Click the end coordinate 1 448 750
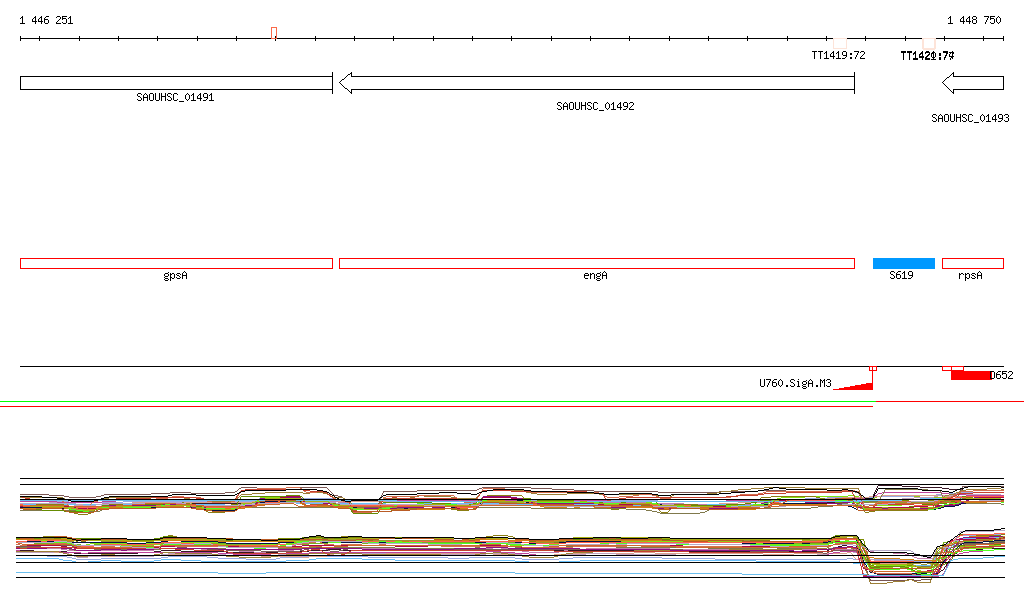This screenshot has width=1024, height=611. [x=974, y=20]
